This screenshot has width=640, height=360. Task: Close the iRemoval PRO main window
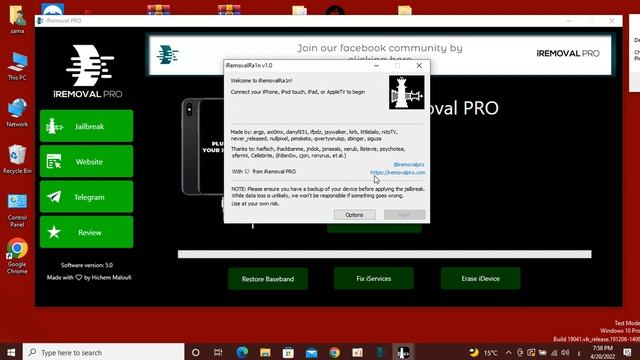point(611,20)
